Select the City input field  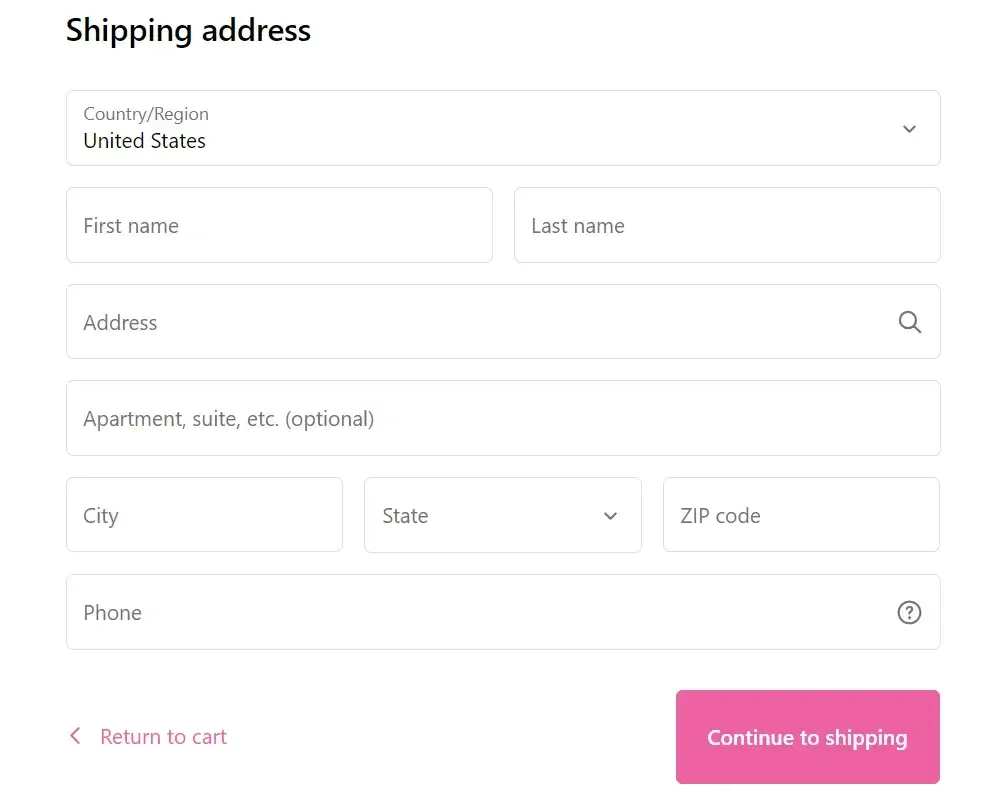point(204,515)
